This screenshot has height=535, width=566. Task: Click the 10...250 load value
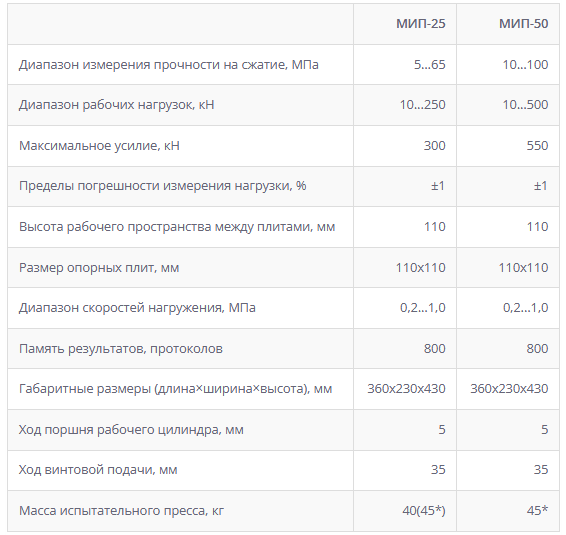pos(422,105)
